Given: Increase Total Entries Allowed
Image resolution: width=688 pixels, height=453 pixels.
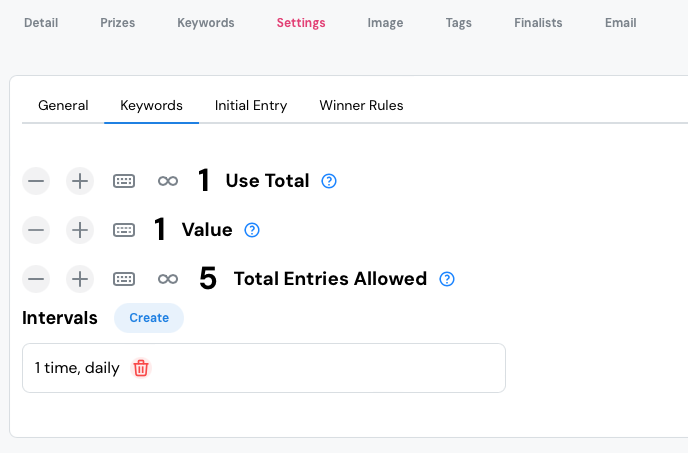Looking at the screenshot, I should tap(80, 279).
